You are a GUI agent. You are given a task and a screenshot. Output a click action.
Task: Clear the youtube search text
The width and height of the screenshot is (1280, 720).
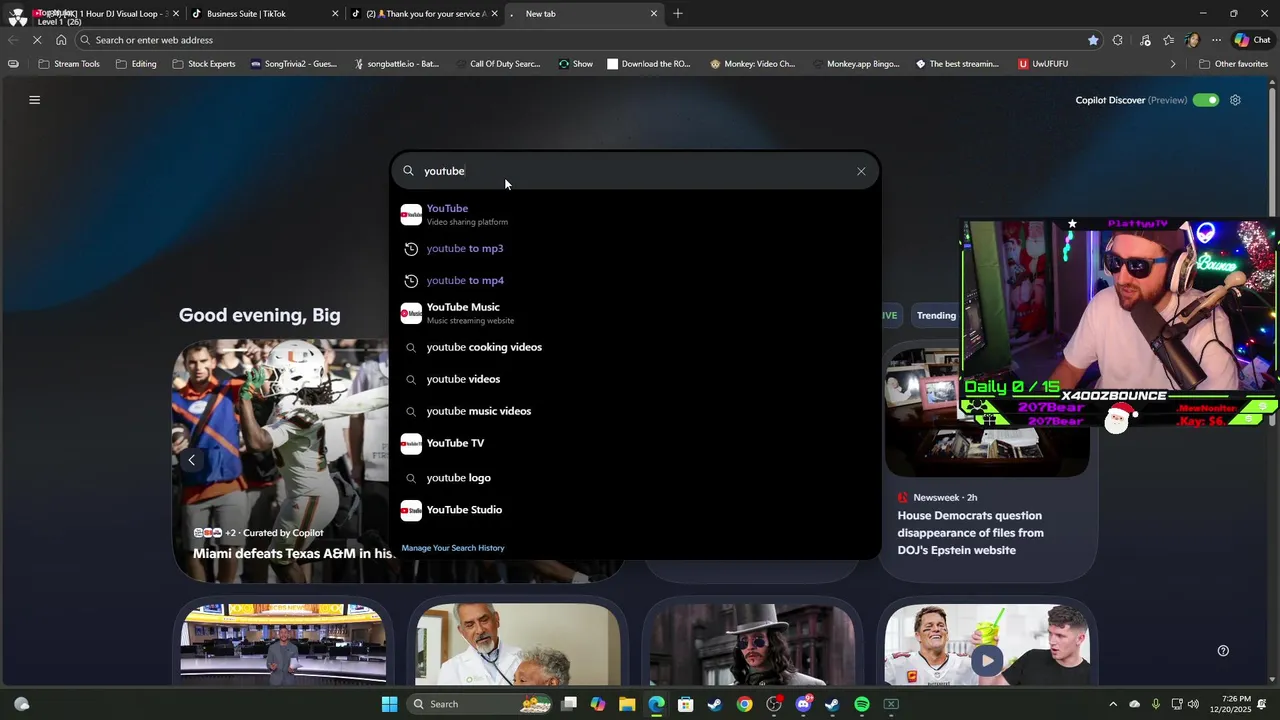[861, 171]
